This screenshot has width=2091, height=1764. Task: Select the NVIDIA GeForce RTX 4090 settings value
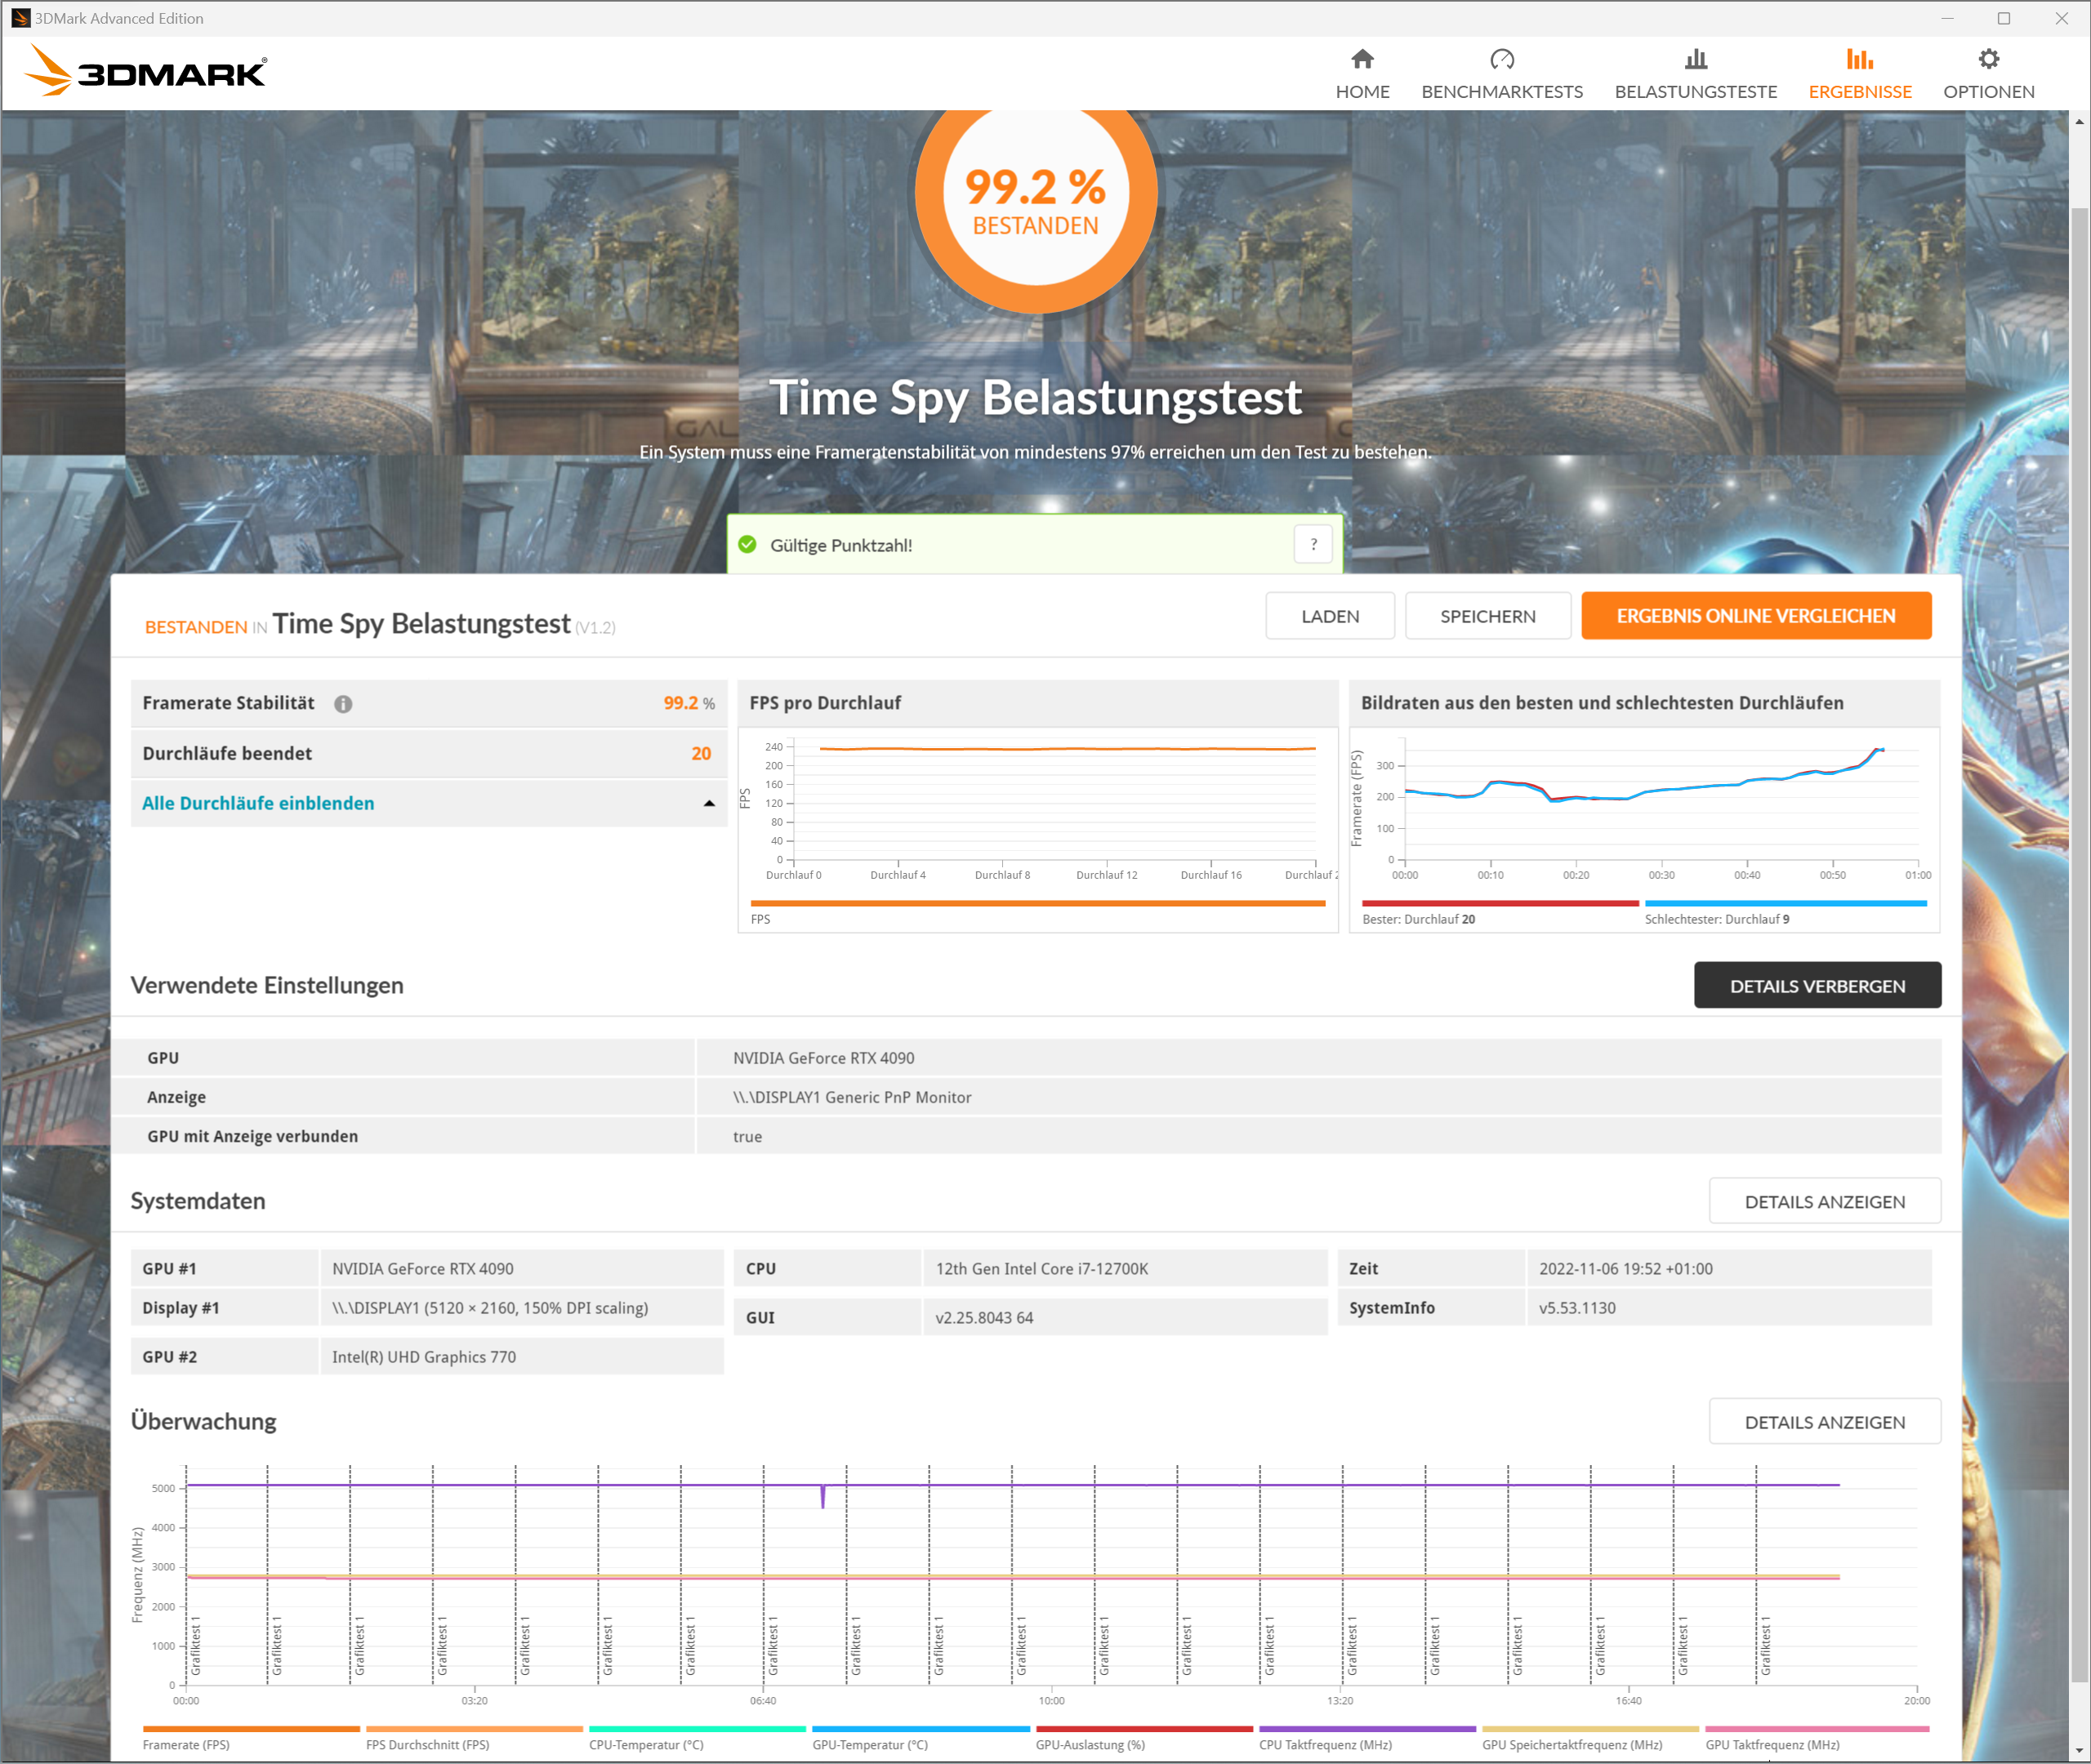(823, 1058)
